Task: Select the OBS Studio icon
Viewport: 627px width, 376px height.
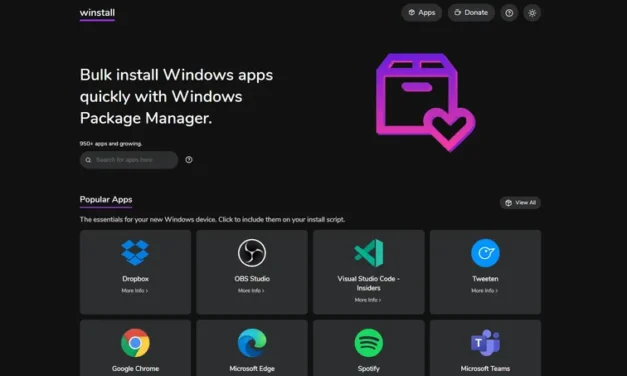Action: (x=252, y=253)
